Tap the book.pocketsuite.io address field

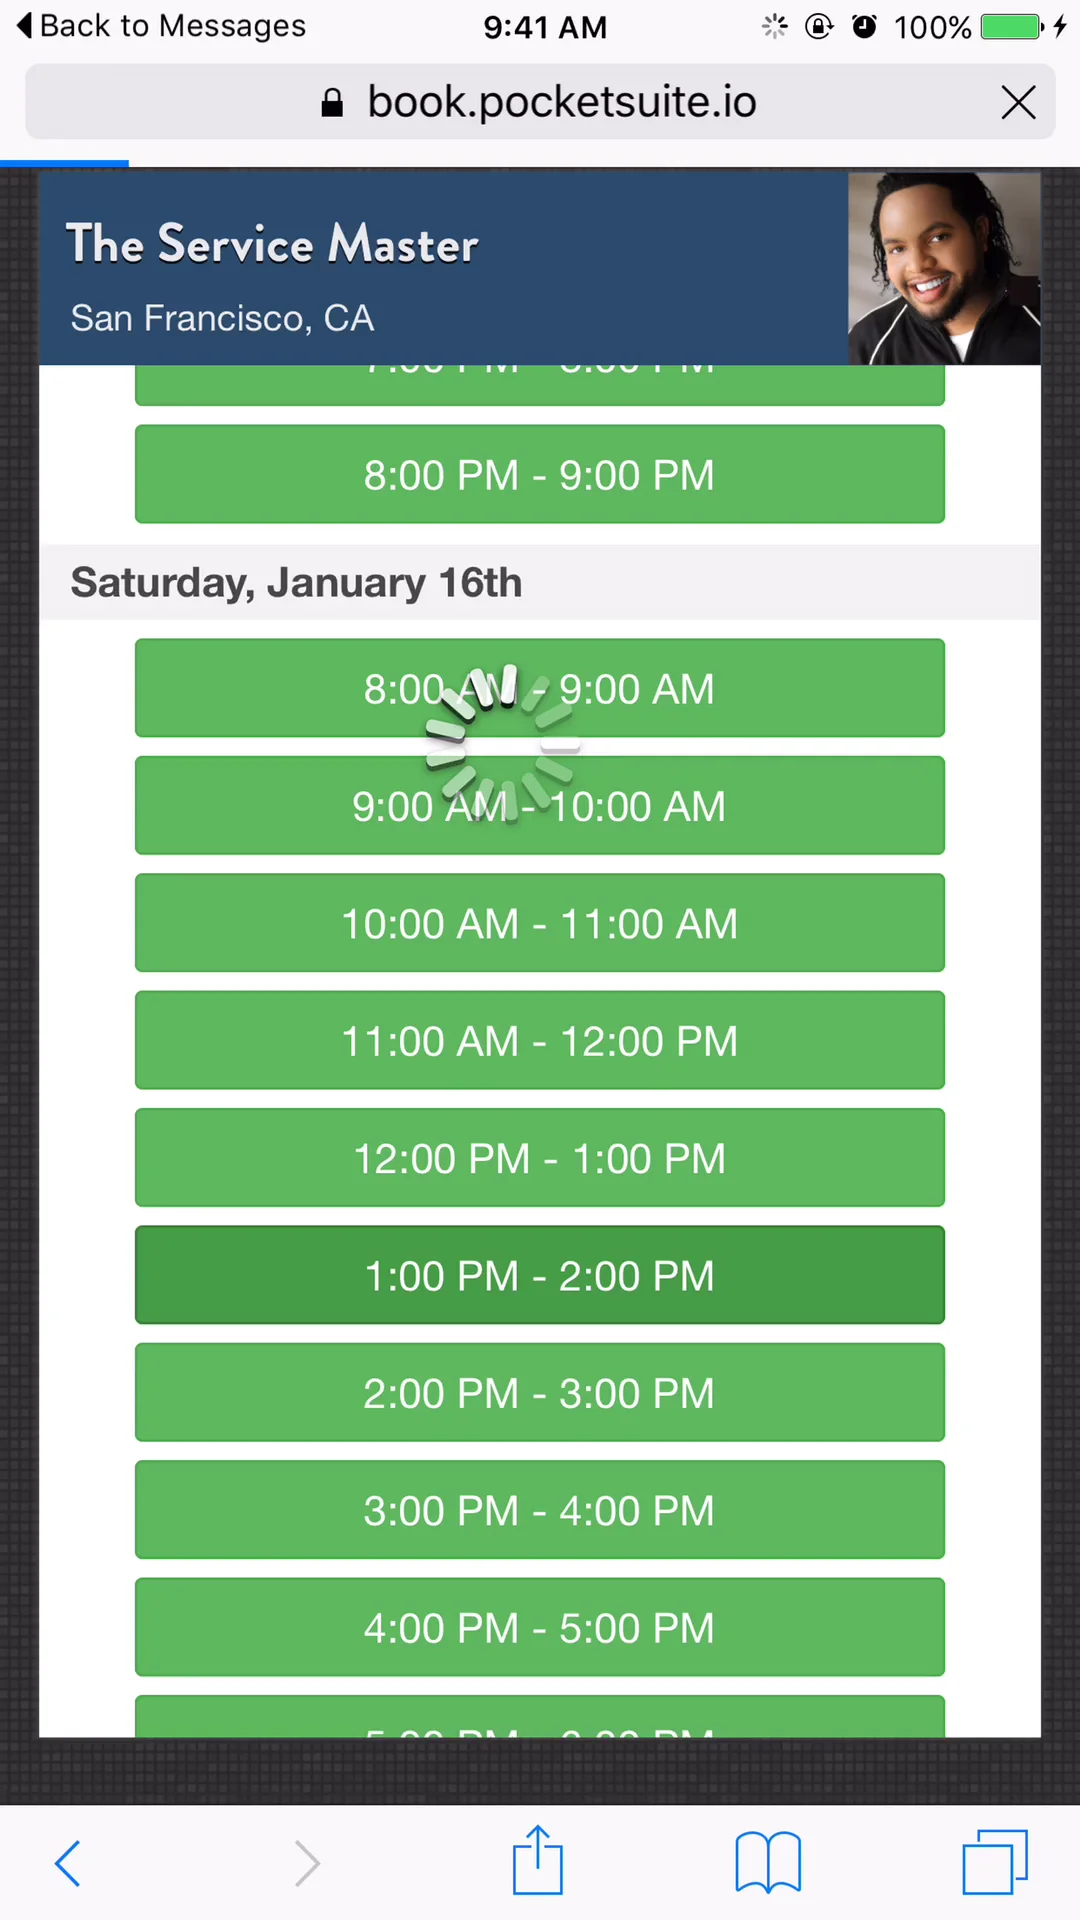coord(540,102)
